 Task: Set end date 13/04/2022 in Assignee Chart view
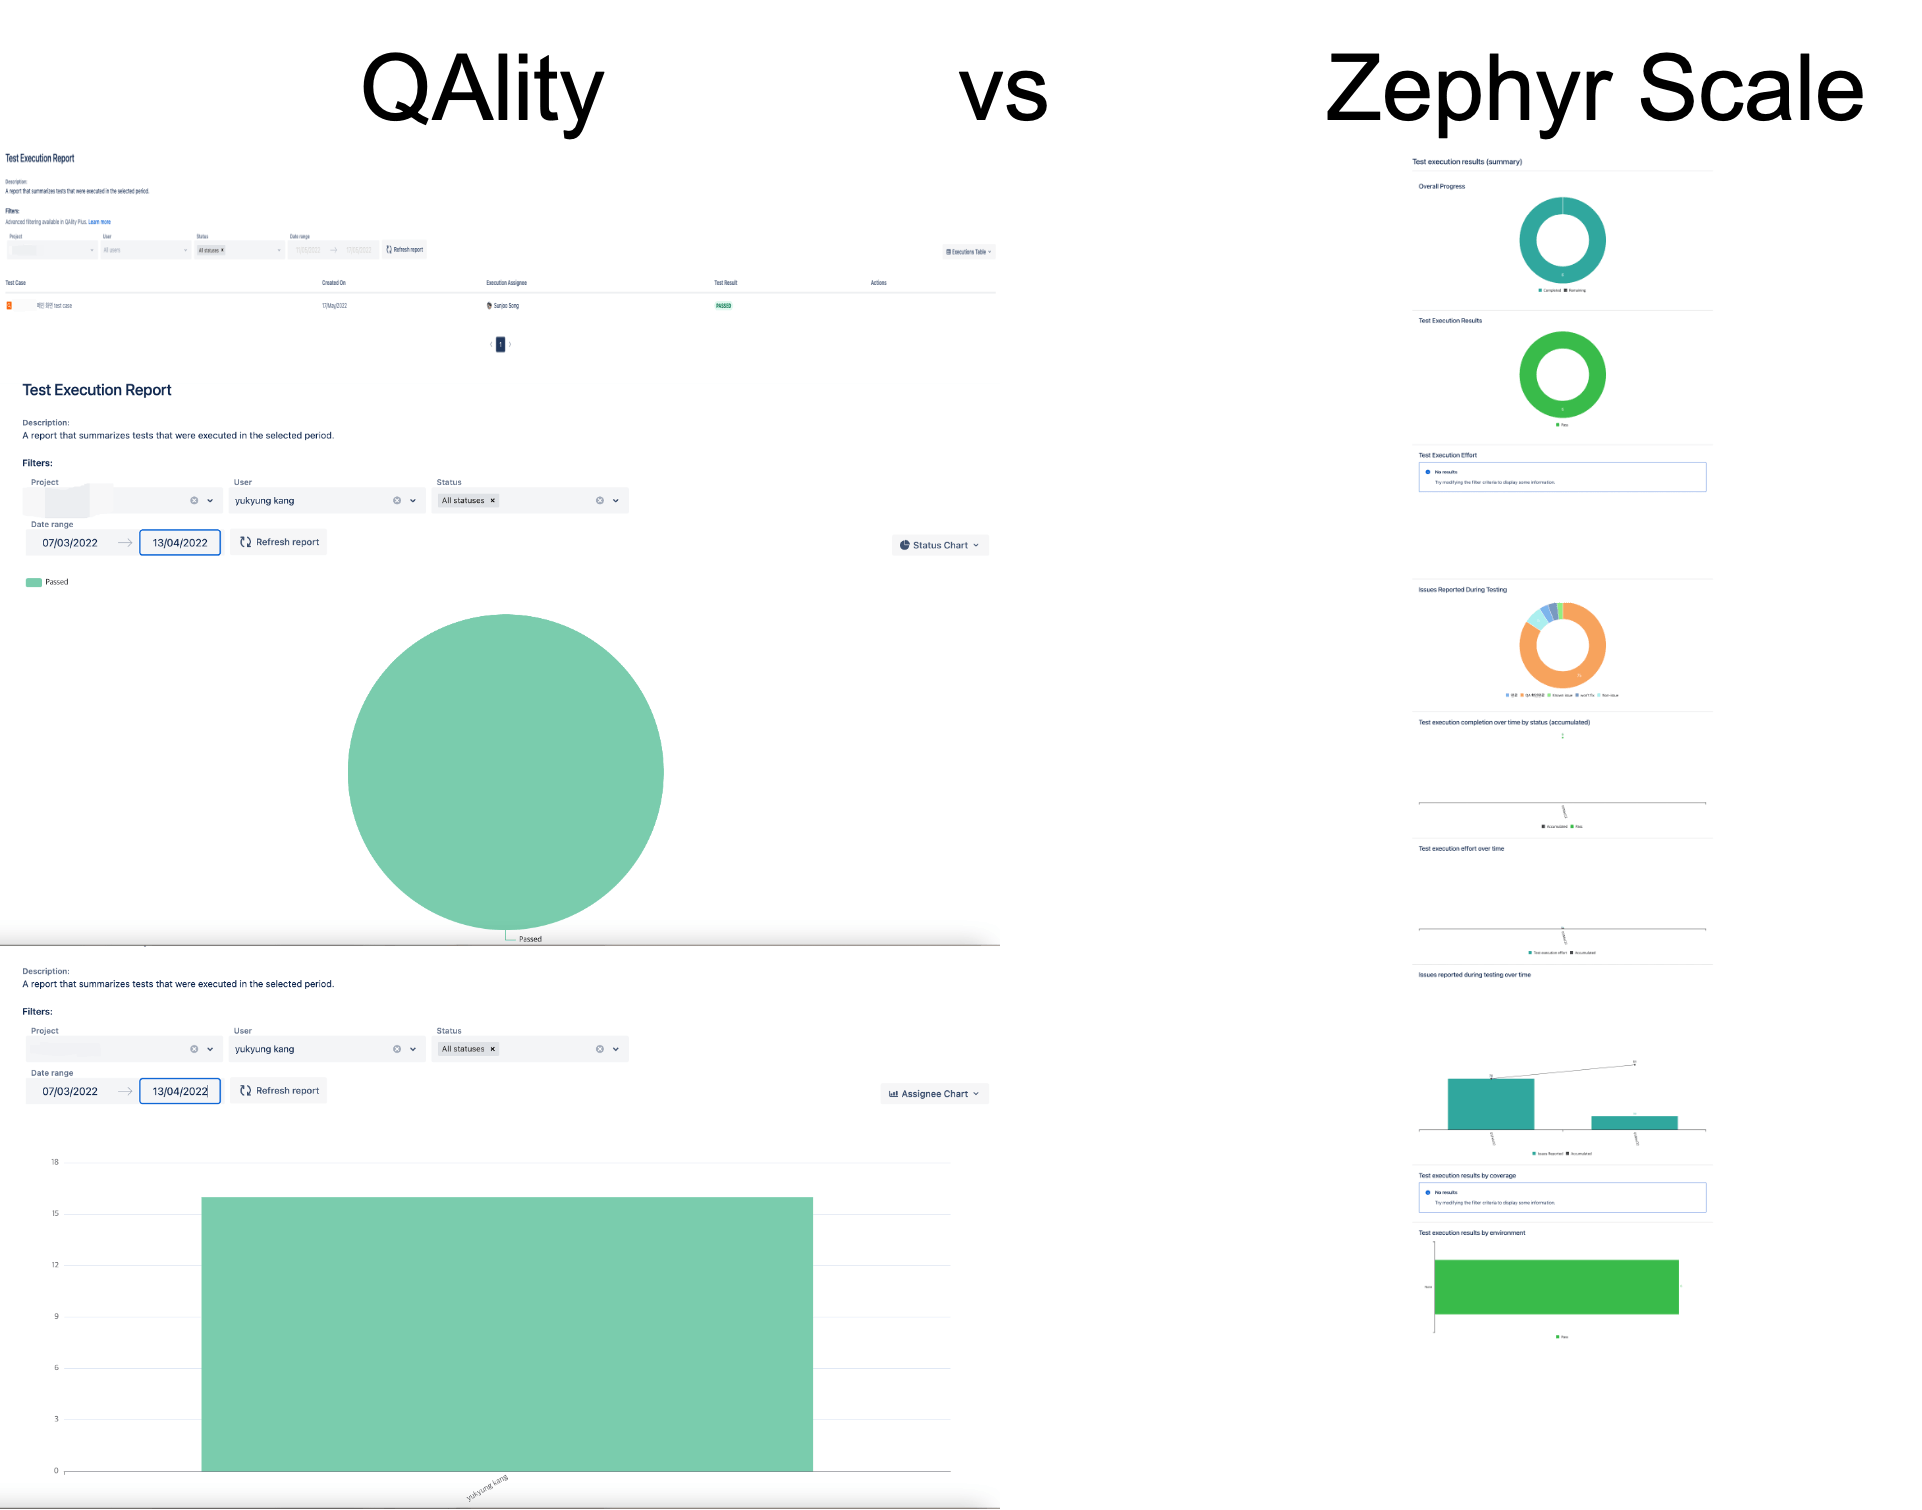click(180, 1092)
